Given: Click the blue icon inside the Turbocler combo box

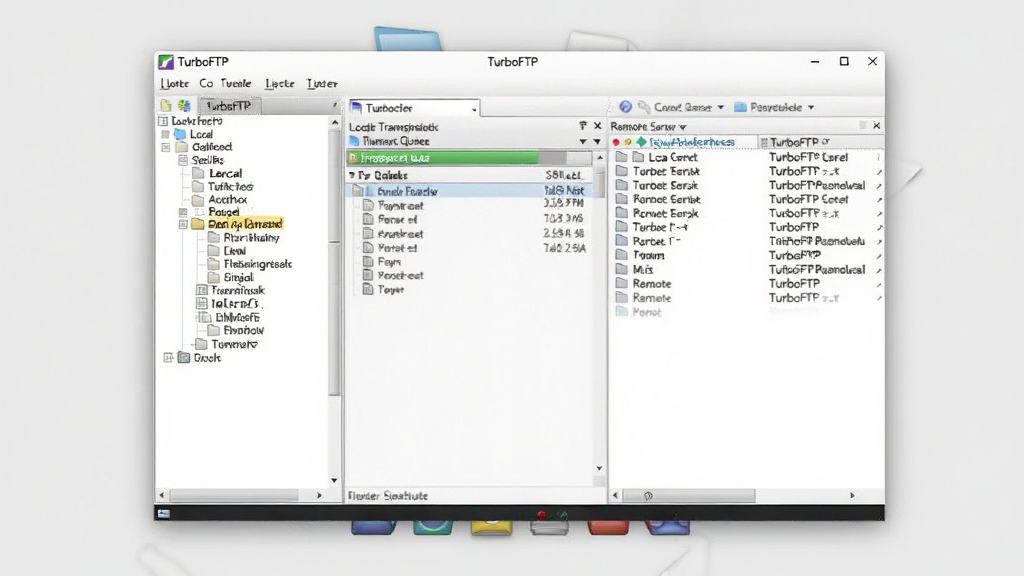Looking at the screenshot, I should [x=356, y=108].
